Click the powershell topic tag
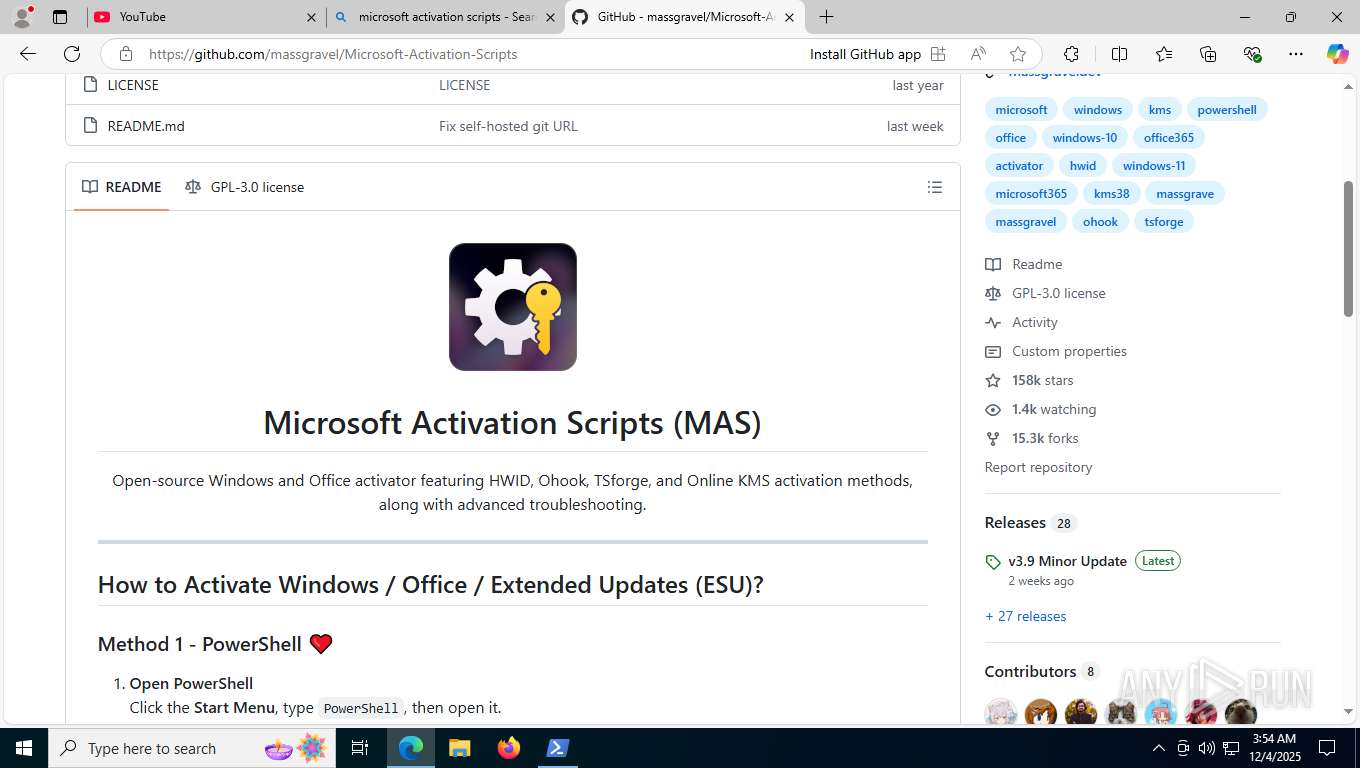The height and width of the screenshot is (768, 1360). (1227, 110)
